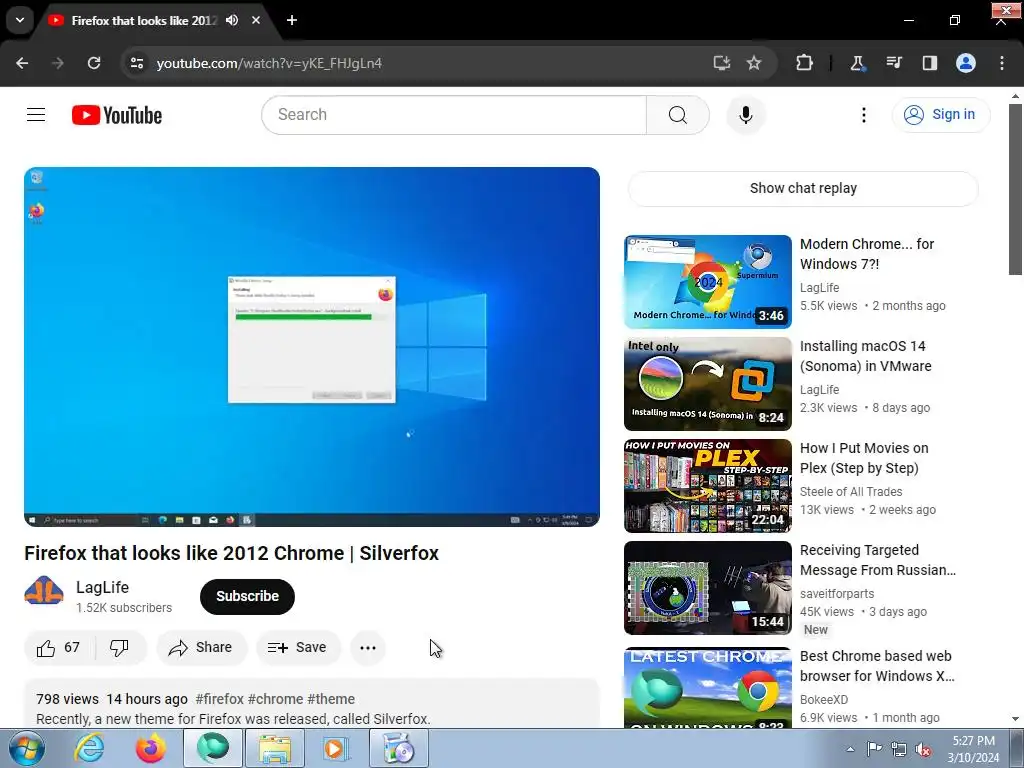Screen dimensions: 1024x768
Task: Click the browser forward arrow
Action: click(x=58, y=63)
